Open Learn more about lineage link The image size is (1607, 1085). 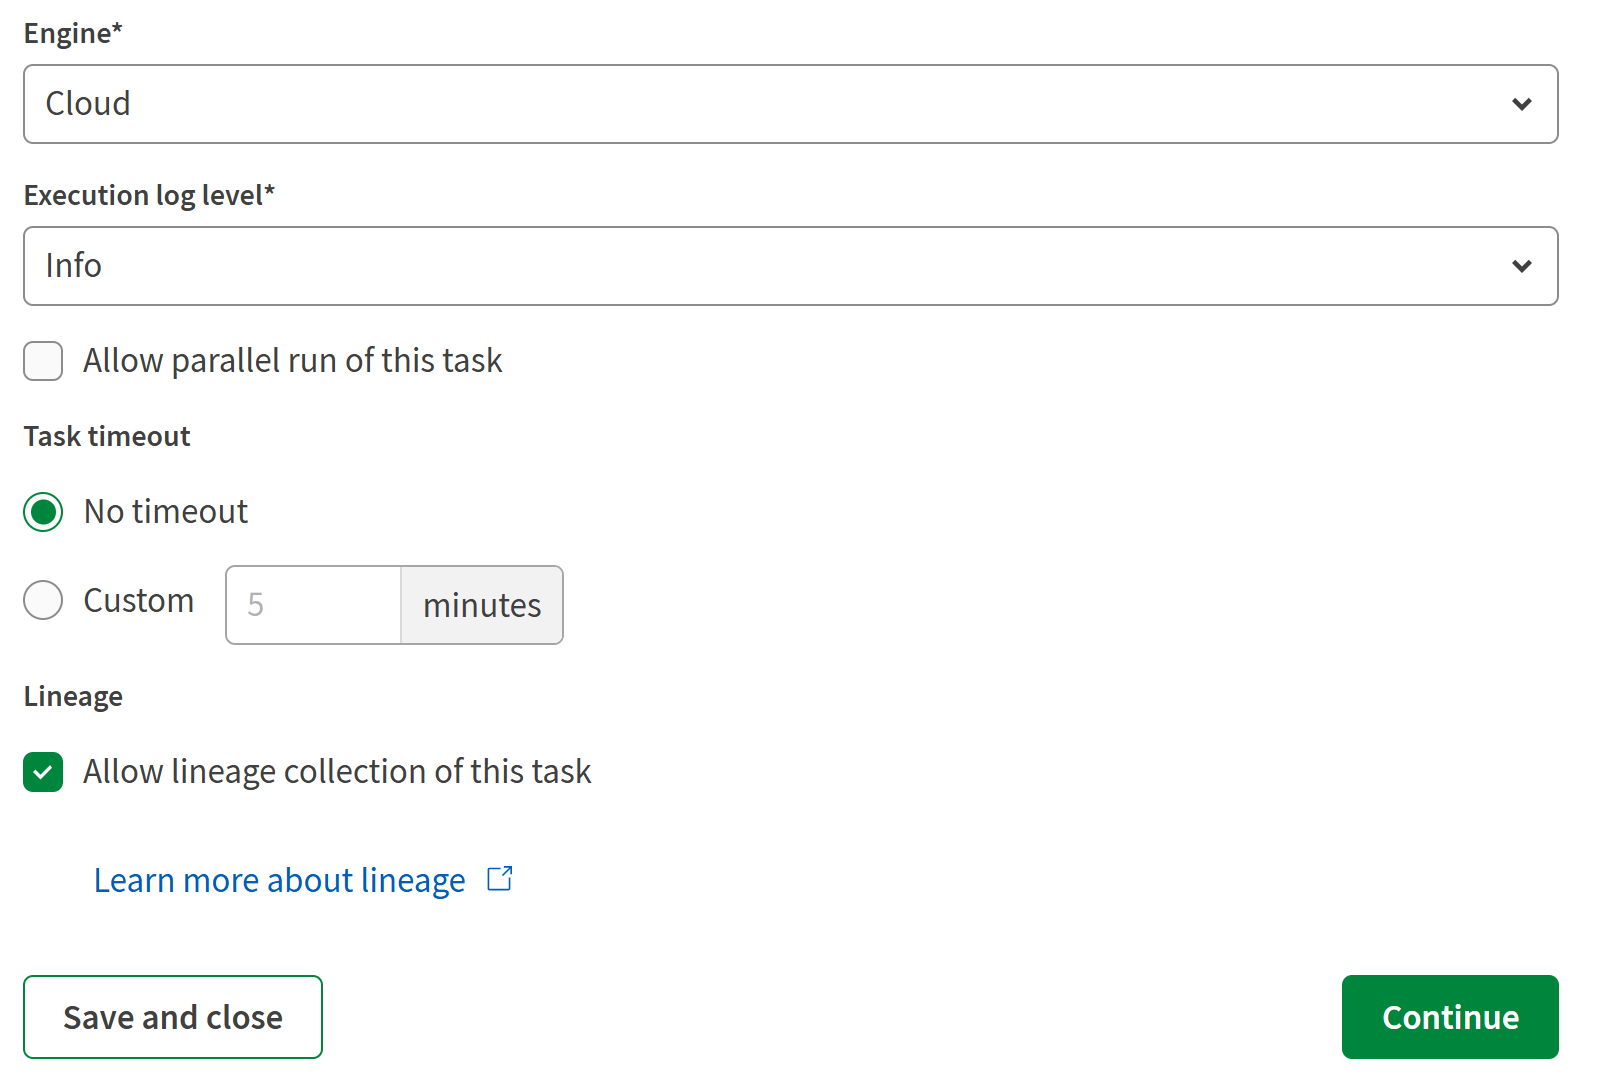[279, 880]
